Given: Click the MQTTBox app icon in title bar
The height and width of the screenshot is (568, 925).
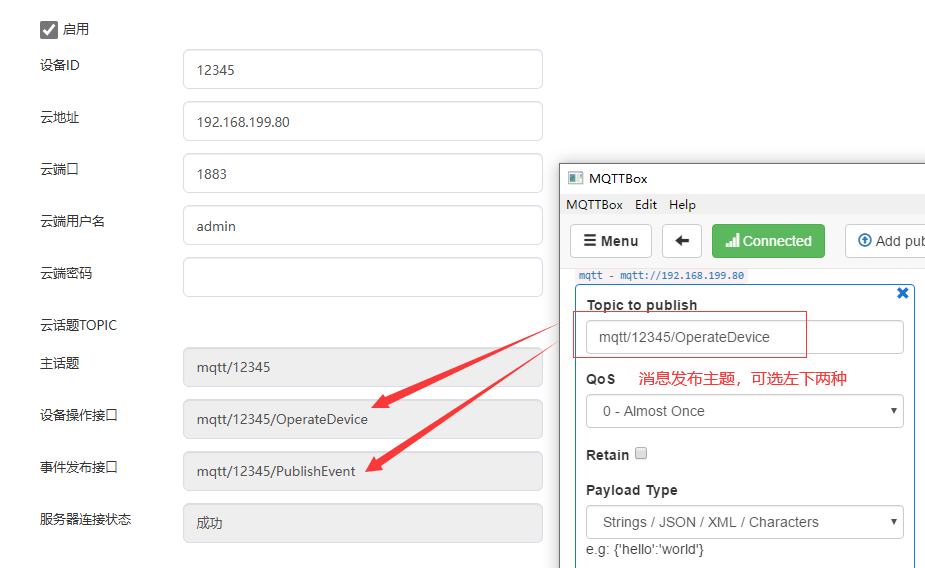Looking at the screenshot, I should (575, 178).
